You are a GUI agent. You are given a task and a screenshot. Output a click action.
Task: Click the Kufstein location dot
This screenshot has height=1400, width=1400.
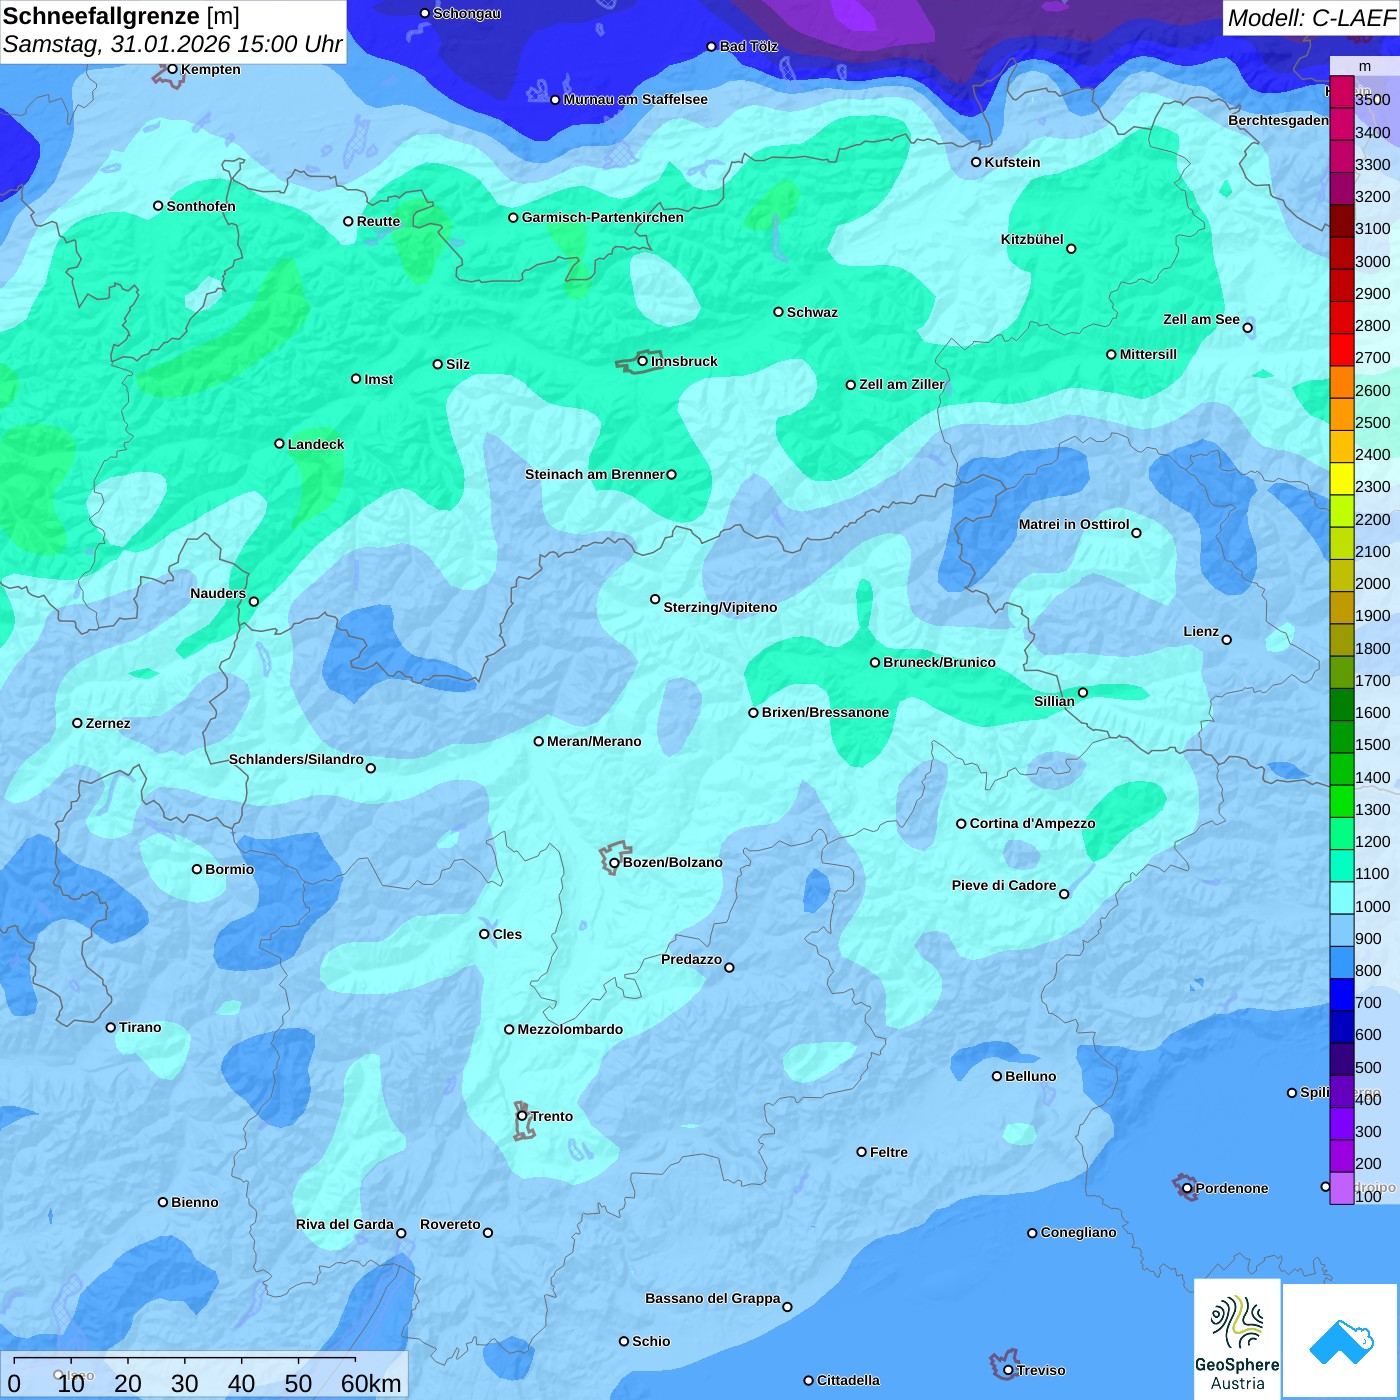(976, 162)
